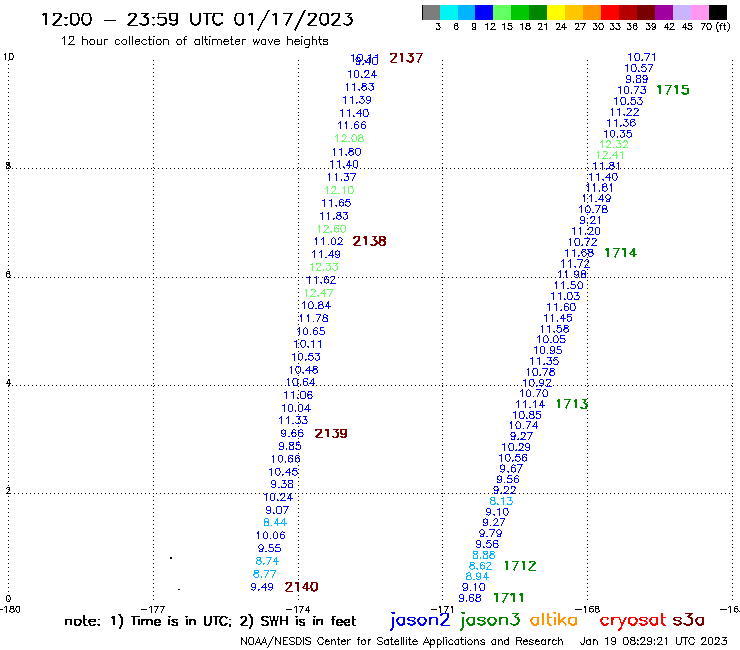Click subtitle '12 hour collection of altimeter wave heights'
The width and height of the screenshot is (740, 650).
(194, 41)
